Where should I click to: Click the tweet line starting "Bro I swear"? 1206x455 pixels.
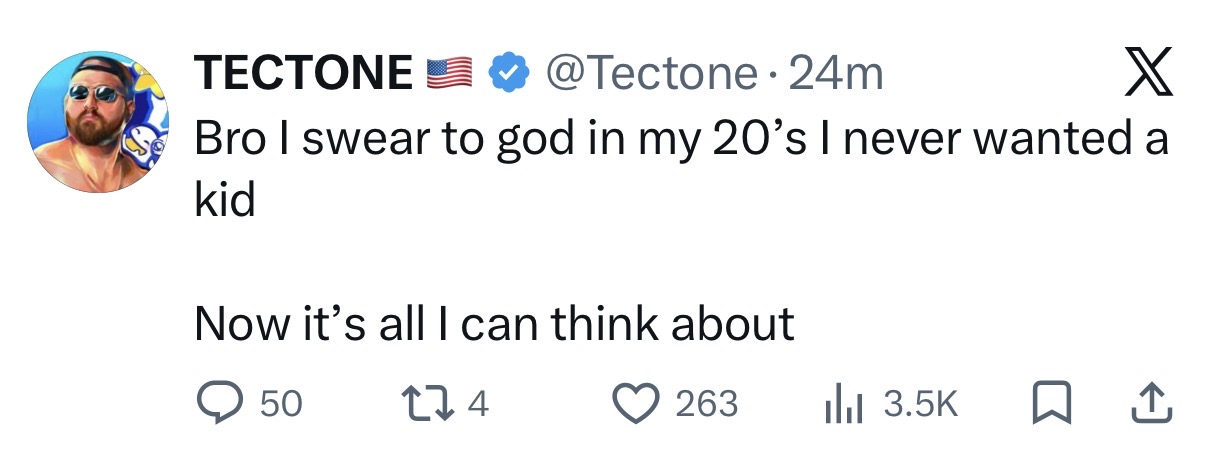[x=680, y=140]
